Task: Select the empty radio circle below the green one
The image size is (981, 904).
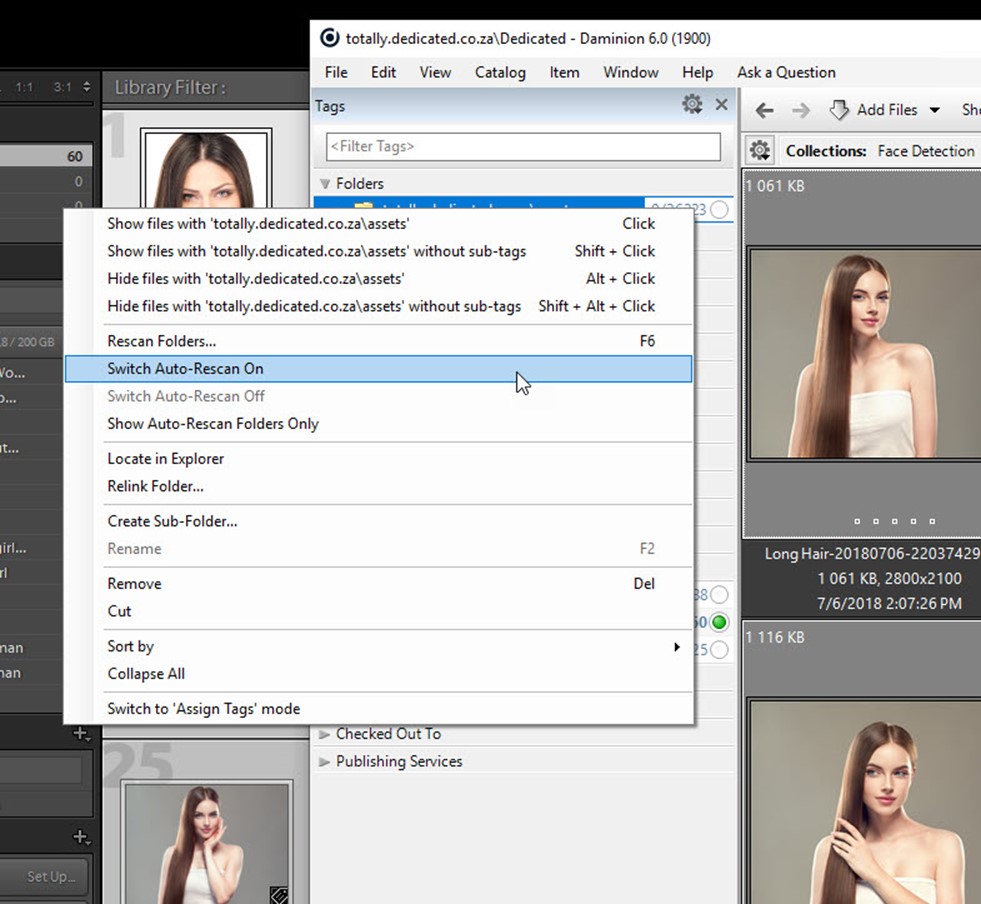Action: point(719,649)
